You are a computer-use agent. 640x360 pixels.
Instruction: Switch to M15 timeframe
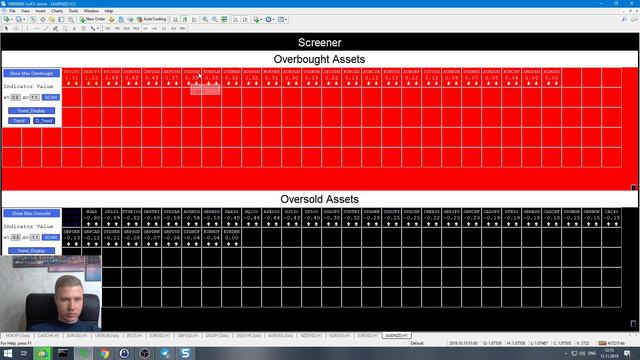pos(126,29)
